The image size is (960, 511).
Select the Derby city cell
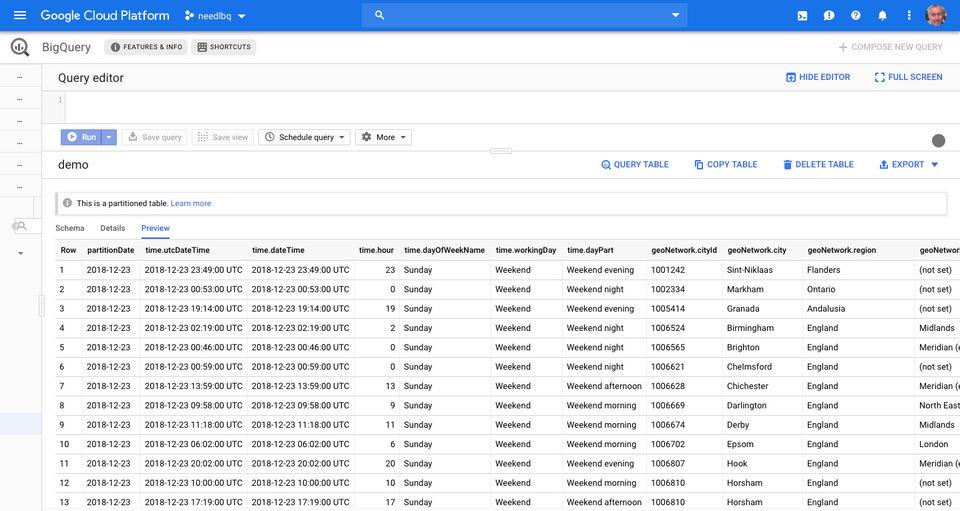click(x=738, y=425)
